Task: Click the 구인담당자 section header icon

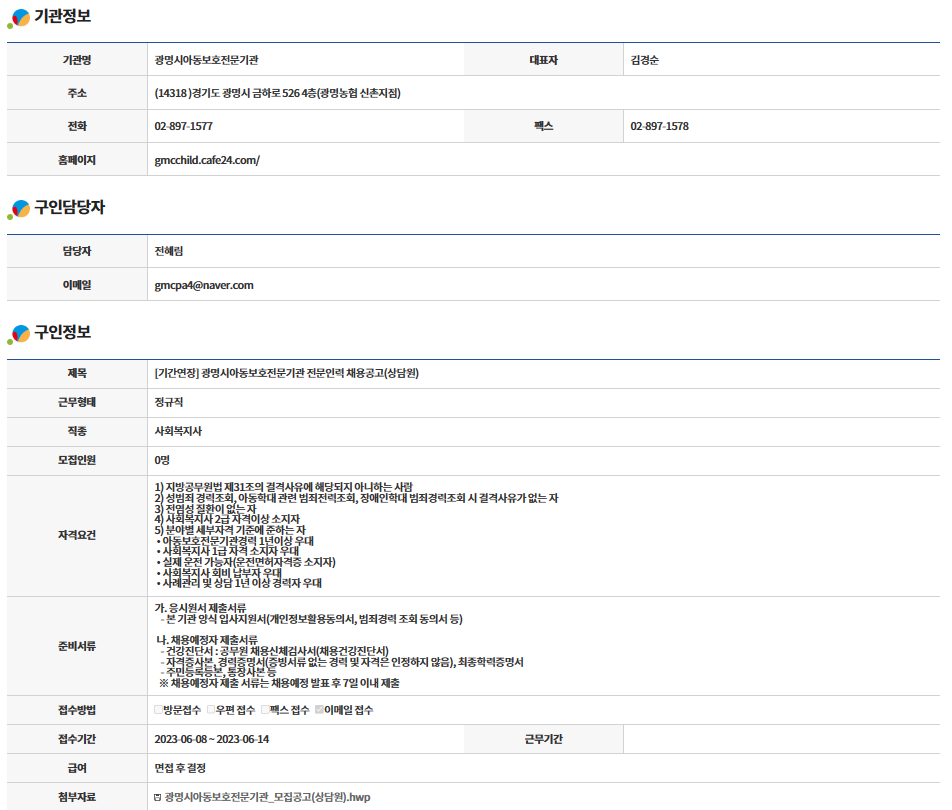Action: pyautogui.click(x=19, y=209)
